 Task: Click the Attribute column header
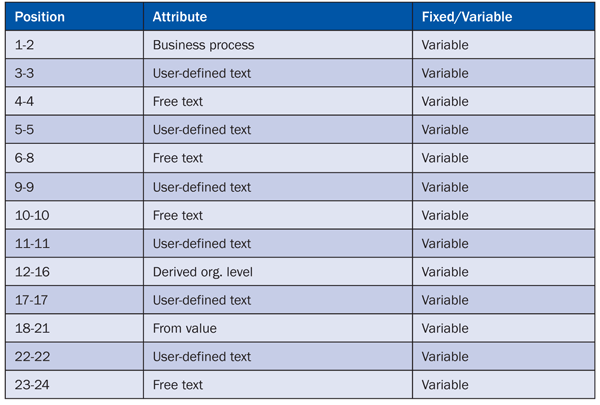180,17
